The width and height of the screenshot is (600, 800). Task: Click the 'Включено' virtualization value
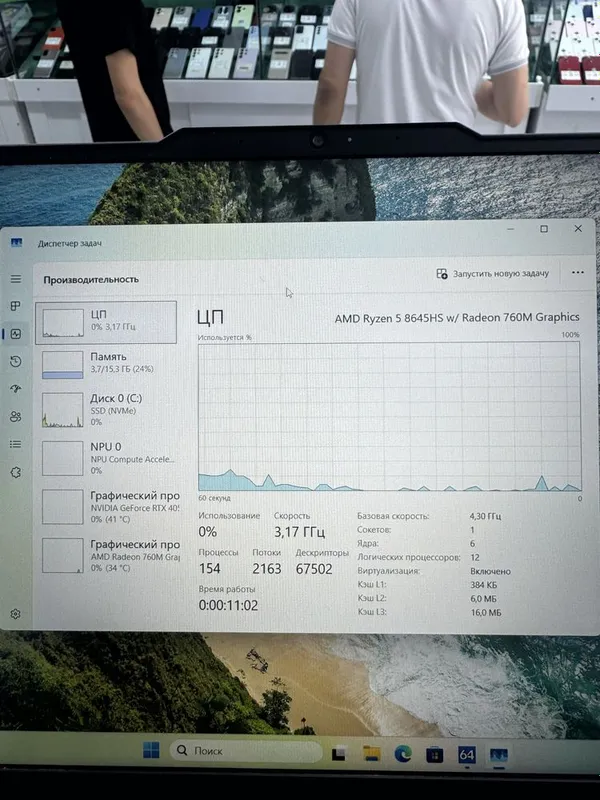pos(490,571)
